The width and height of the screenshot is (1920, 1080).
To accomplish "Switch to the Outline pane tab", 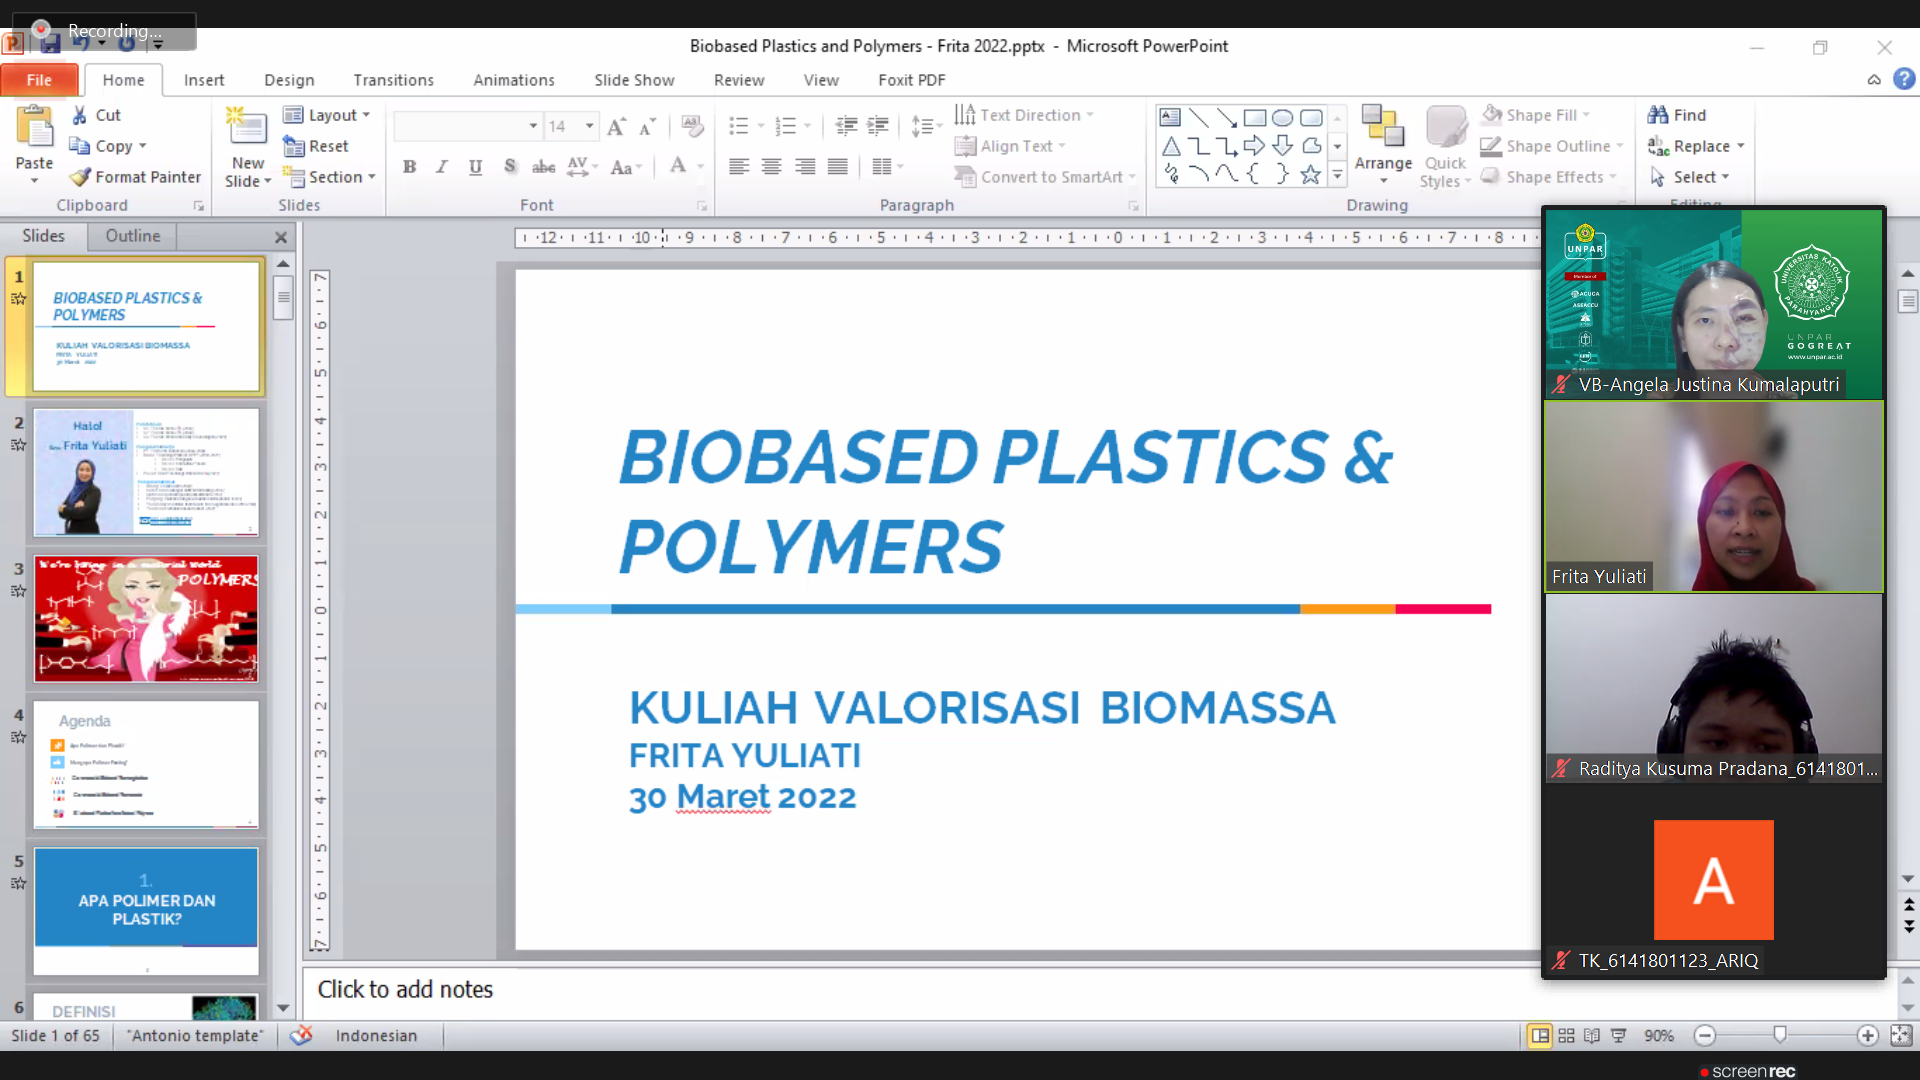I will coord(132,236).
